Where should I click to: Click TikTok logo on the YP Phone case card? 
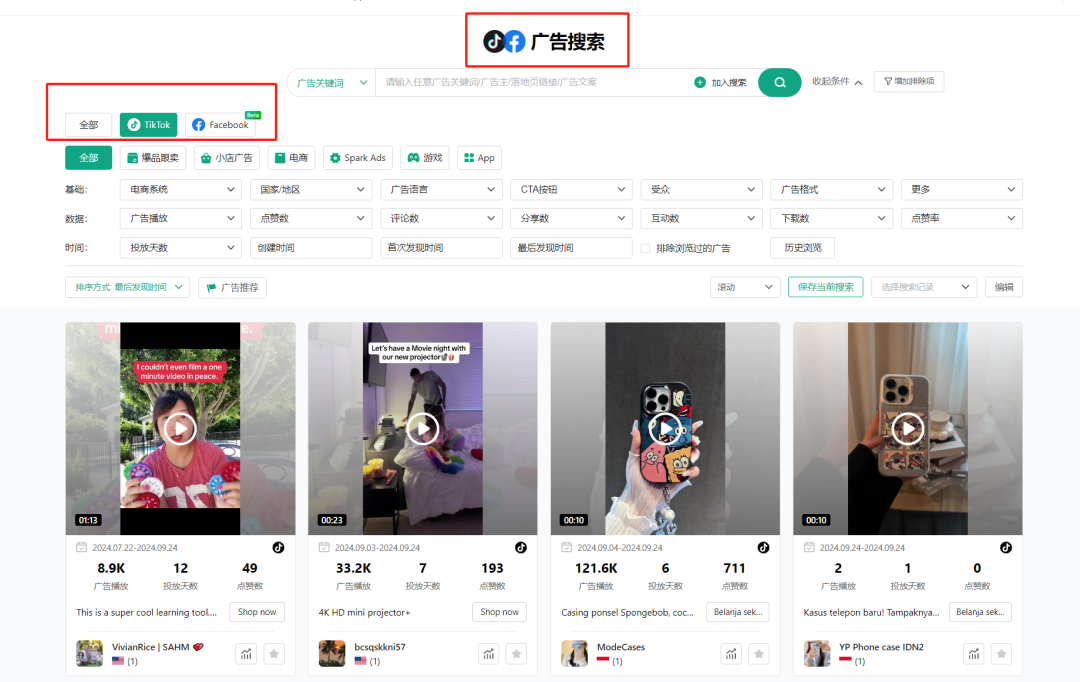point(1006,548)
